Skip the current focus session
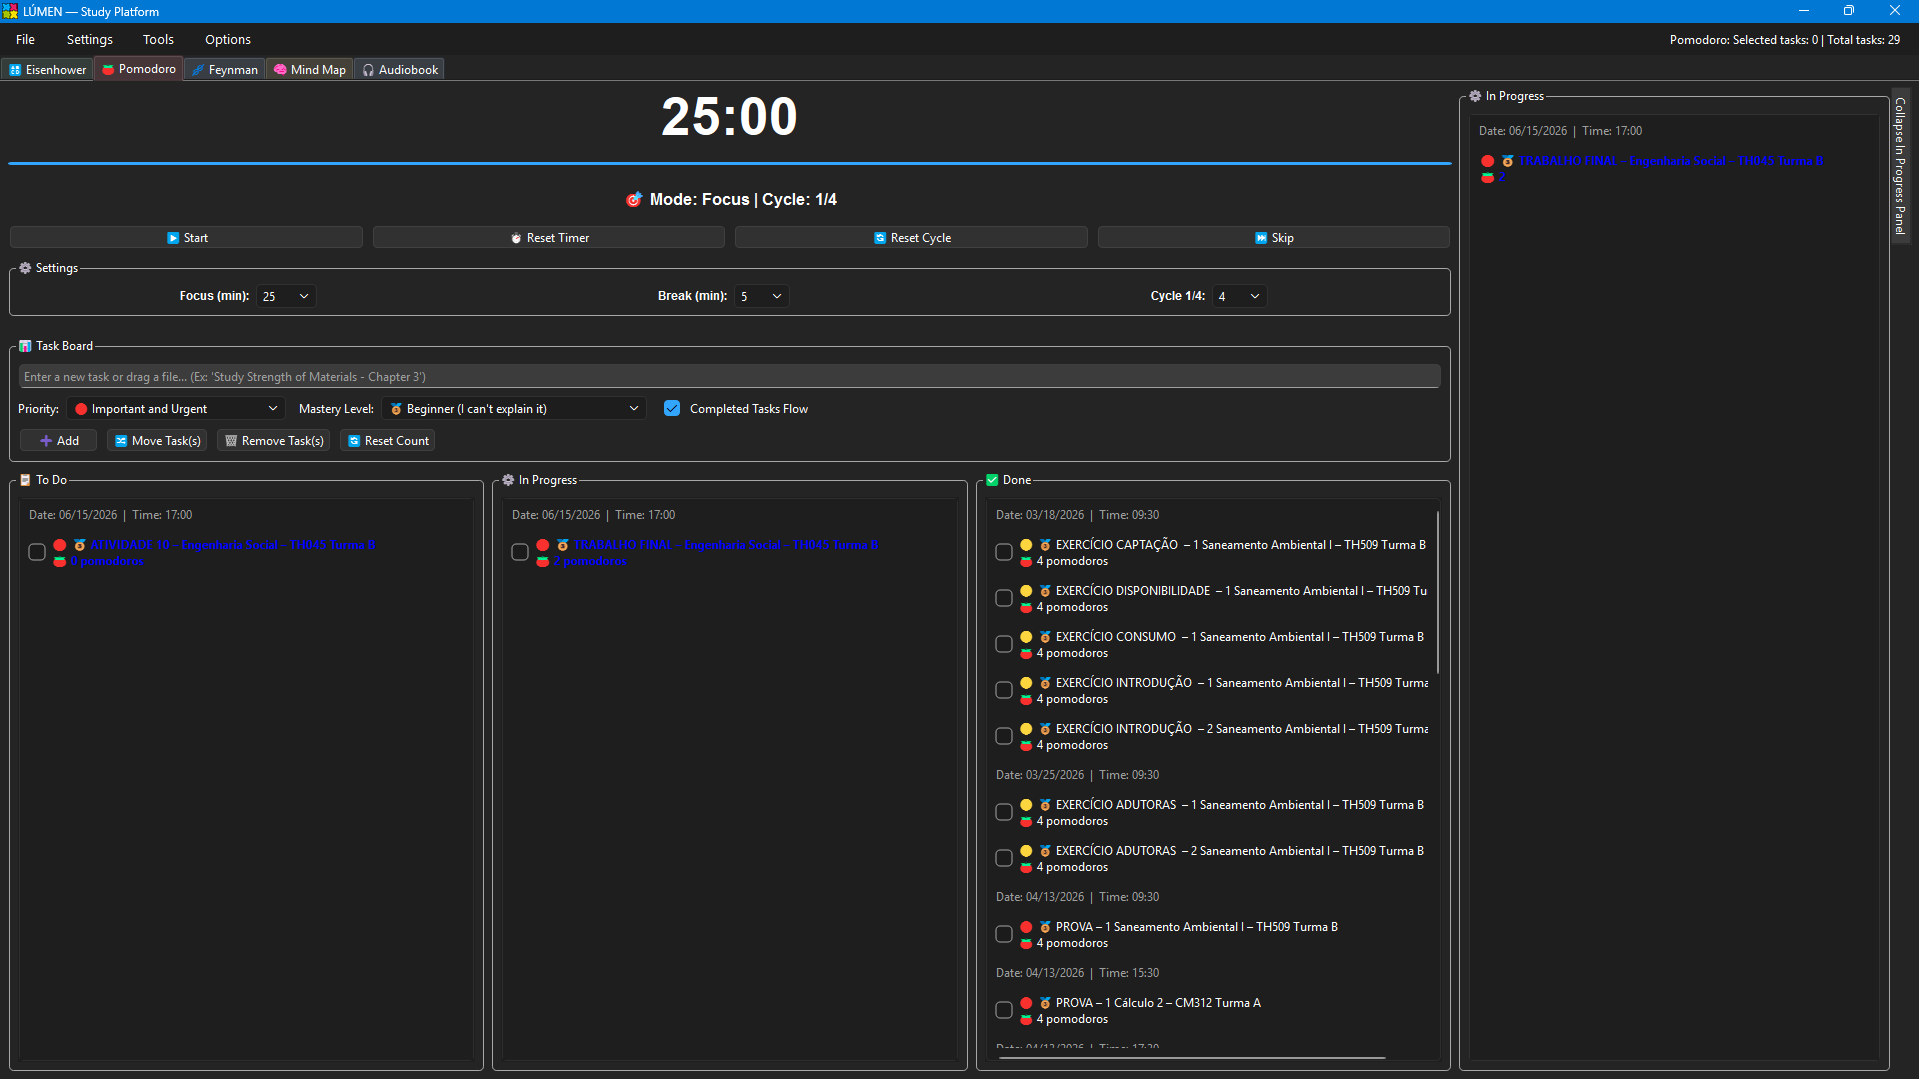1919x1079 pixels. (x=1273, y=237)
